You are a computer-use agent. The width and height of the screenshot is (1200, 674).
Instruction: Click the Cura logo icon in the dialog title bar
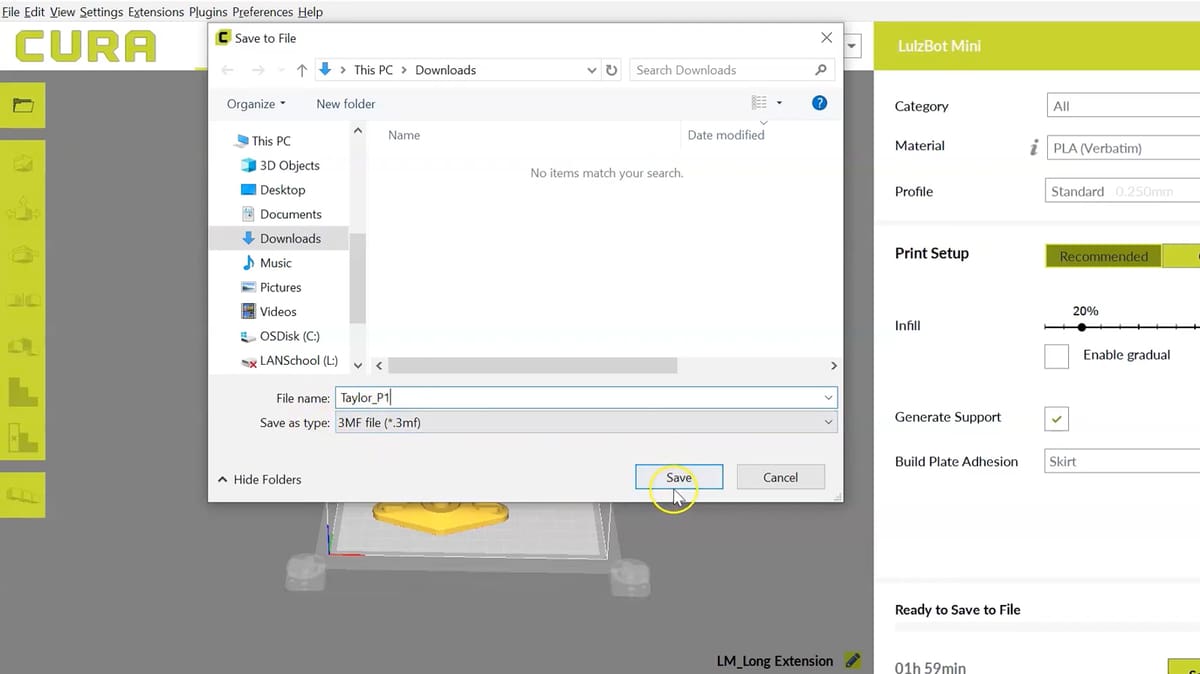(223, 38)
